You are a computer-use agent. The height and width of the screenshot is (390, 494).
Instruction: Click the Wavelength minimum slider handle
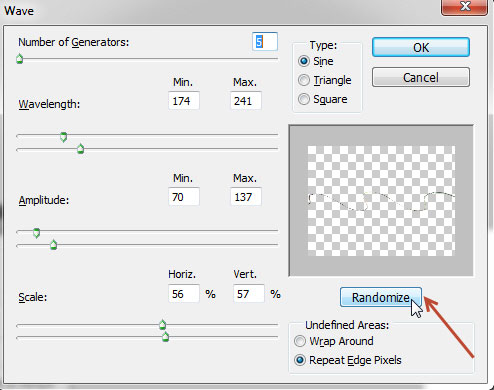pyautogui.click(x=63, y=137)
